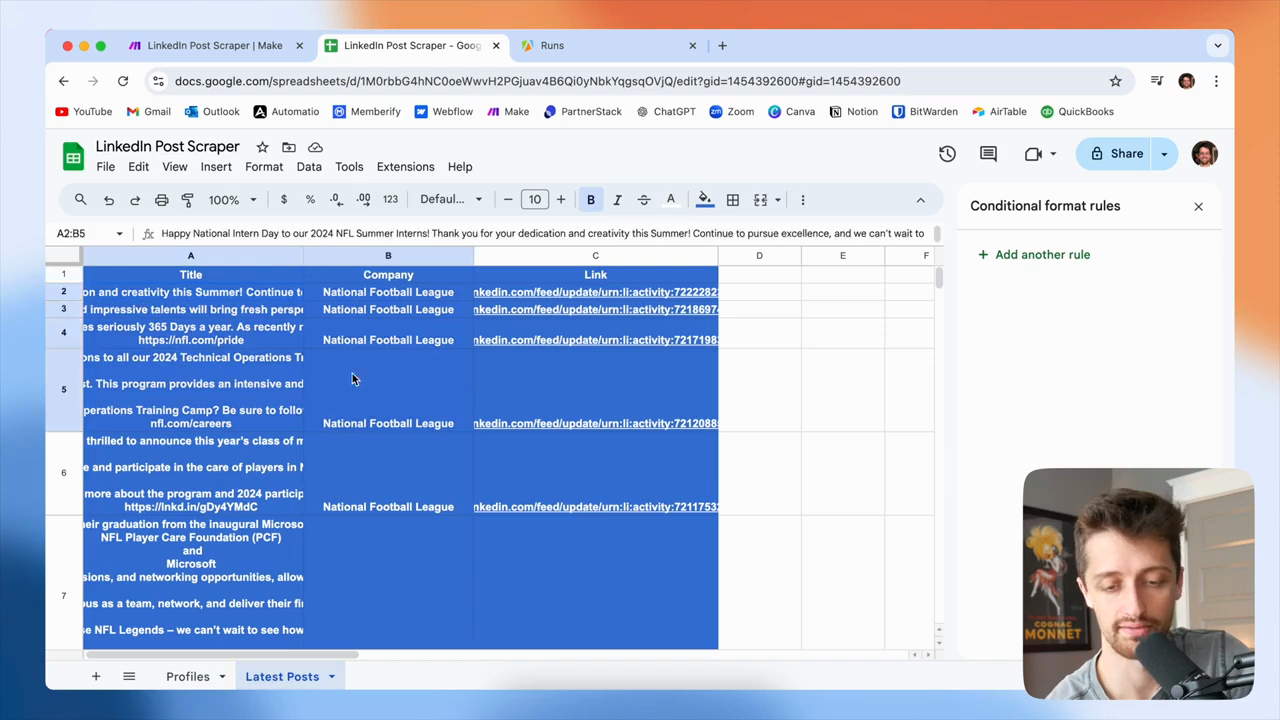
Task: Click the horizontal scrollbar of the sheet
Action: coord(222,655)
